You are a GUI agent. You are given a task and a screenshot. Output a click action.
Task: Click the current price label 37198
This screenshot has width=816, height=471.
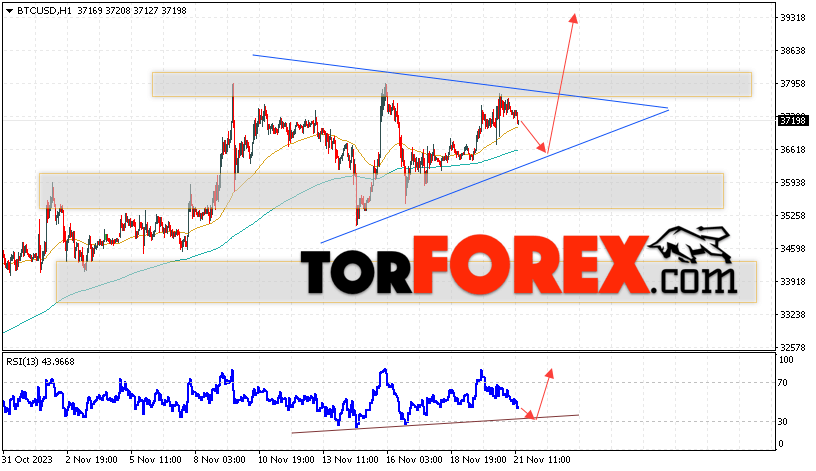pyautogui.click(x=793, y=121)
